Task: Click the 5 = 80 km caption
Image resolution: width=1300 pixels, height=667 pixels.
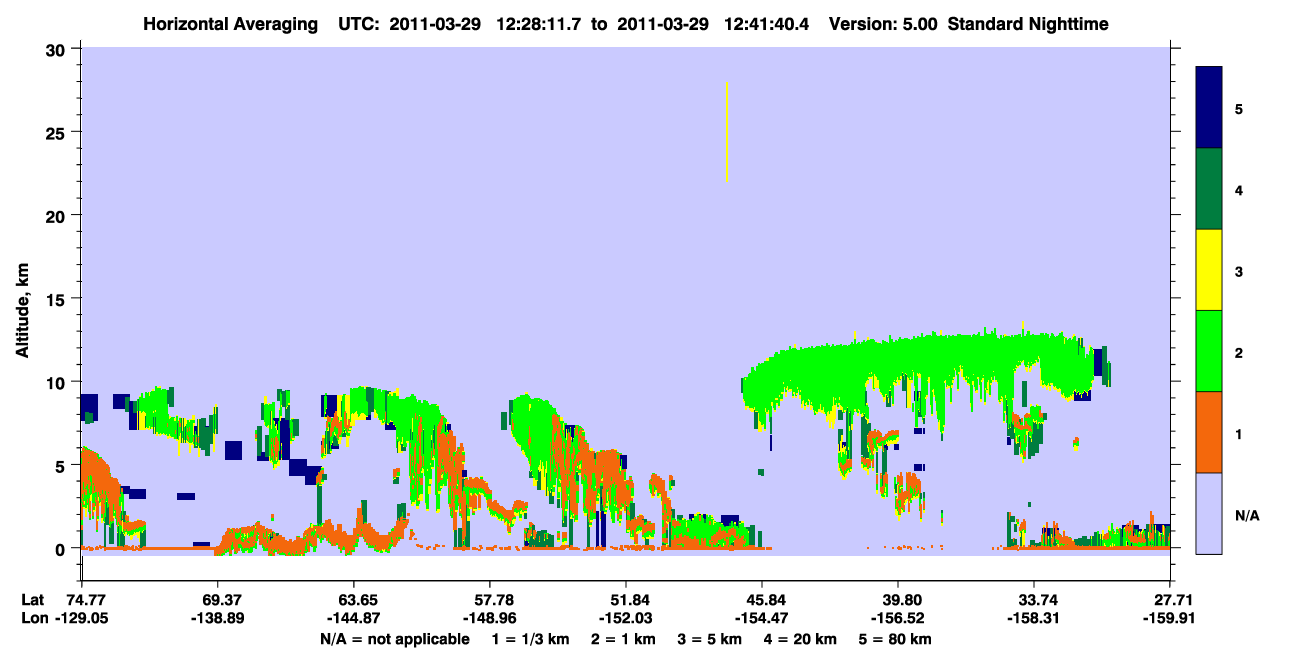Action: [x=897, y=639]
